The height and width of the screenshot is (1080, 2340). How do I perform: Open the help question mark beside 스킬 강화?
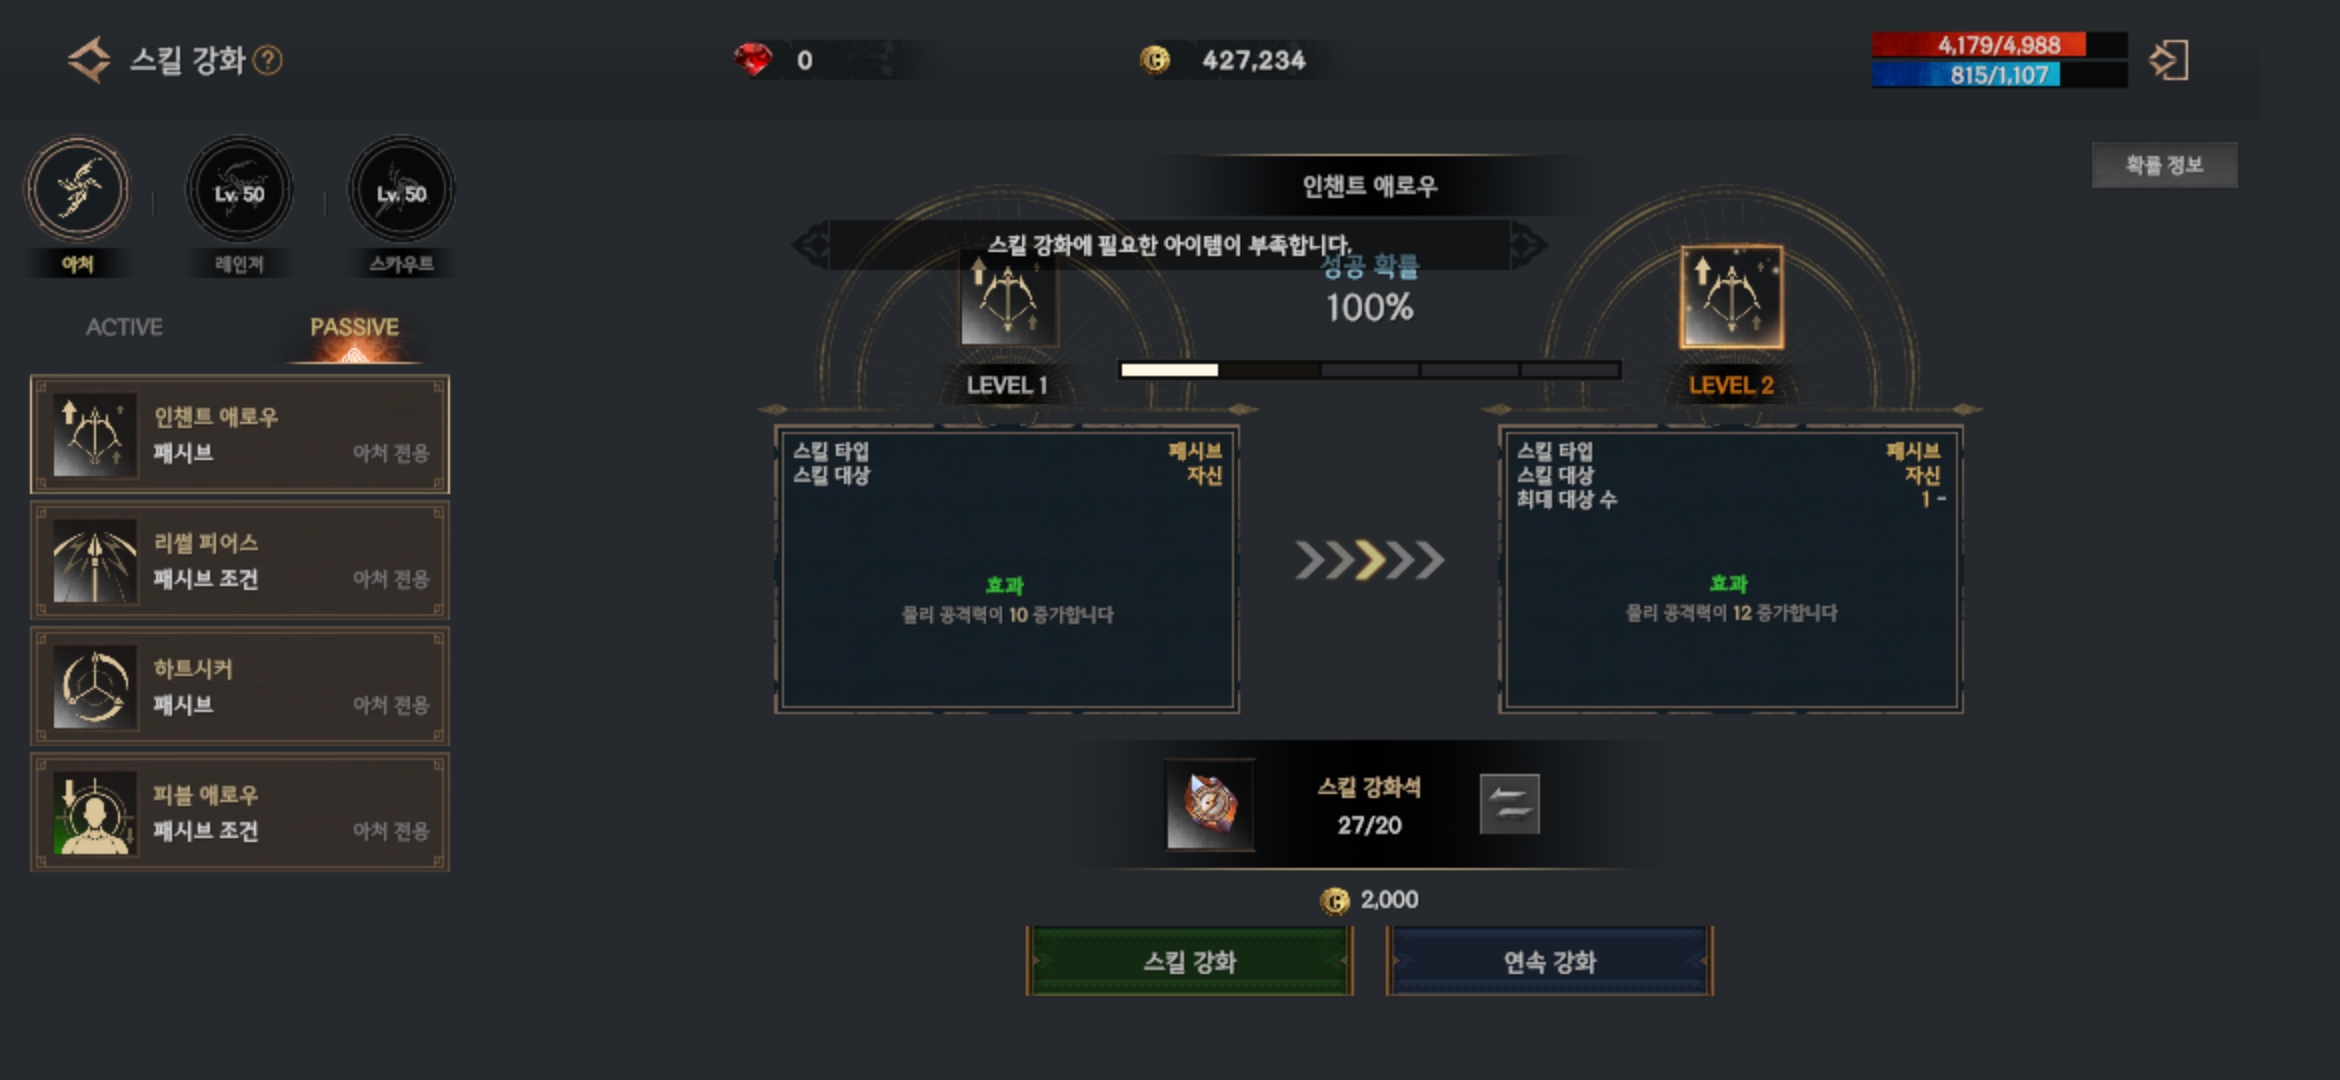pos(267,61)
